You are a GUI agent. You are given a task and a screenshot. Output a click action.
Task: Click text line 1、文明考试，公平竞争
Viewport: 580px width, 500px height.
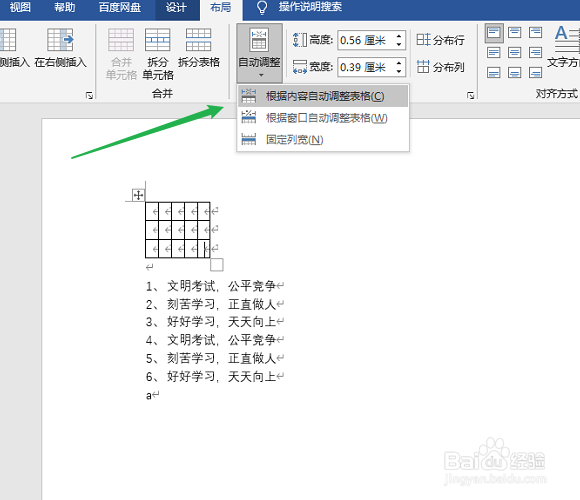coord(210,286)
